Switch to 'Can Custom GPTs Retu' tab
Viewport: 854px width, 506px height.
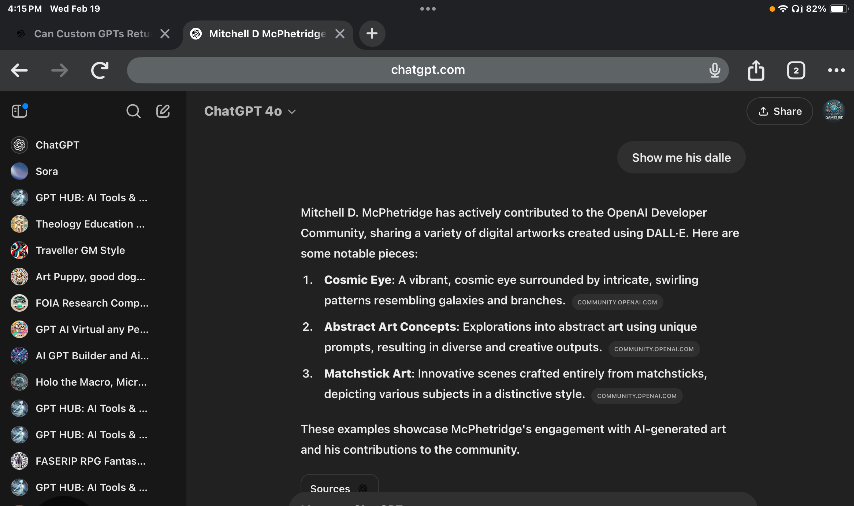pyautogui.click(x=91, y=34)
